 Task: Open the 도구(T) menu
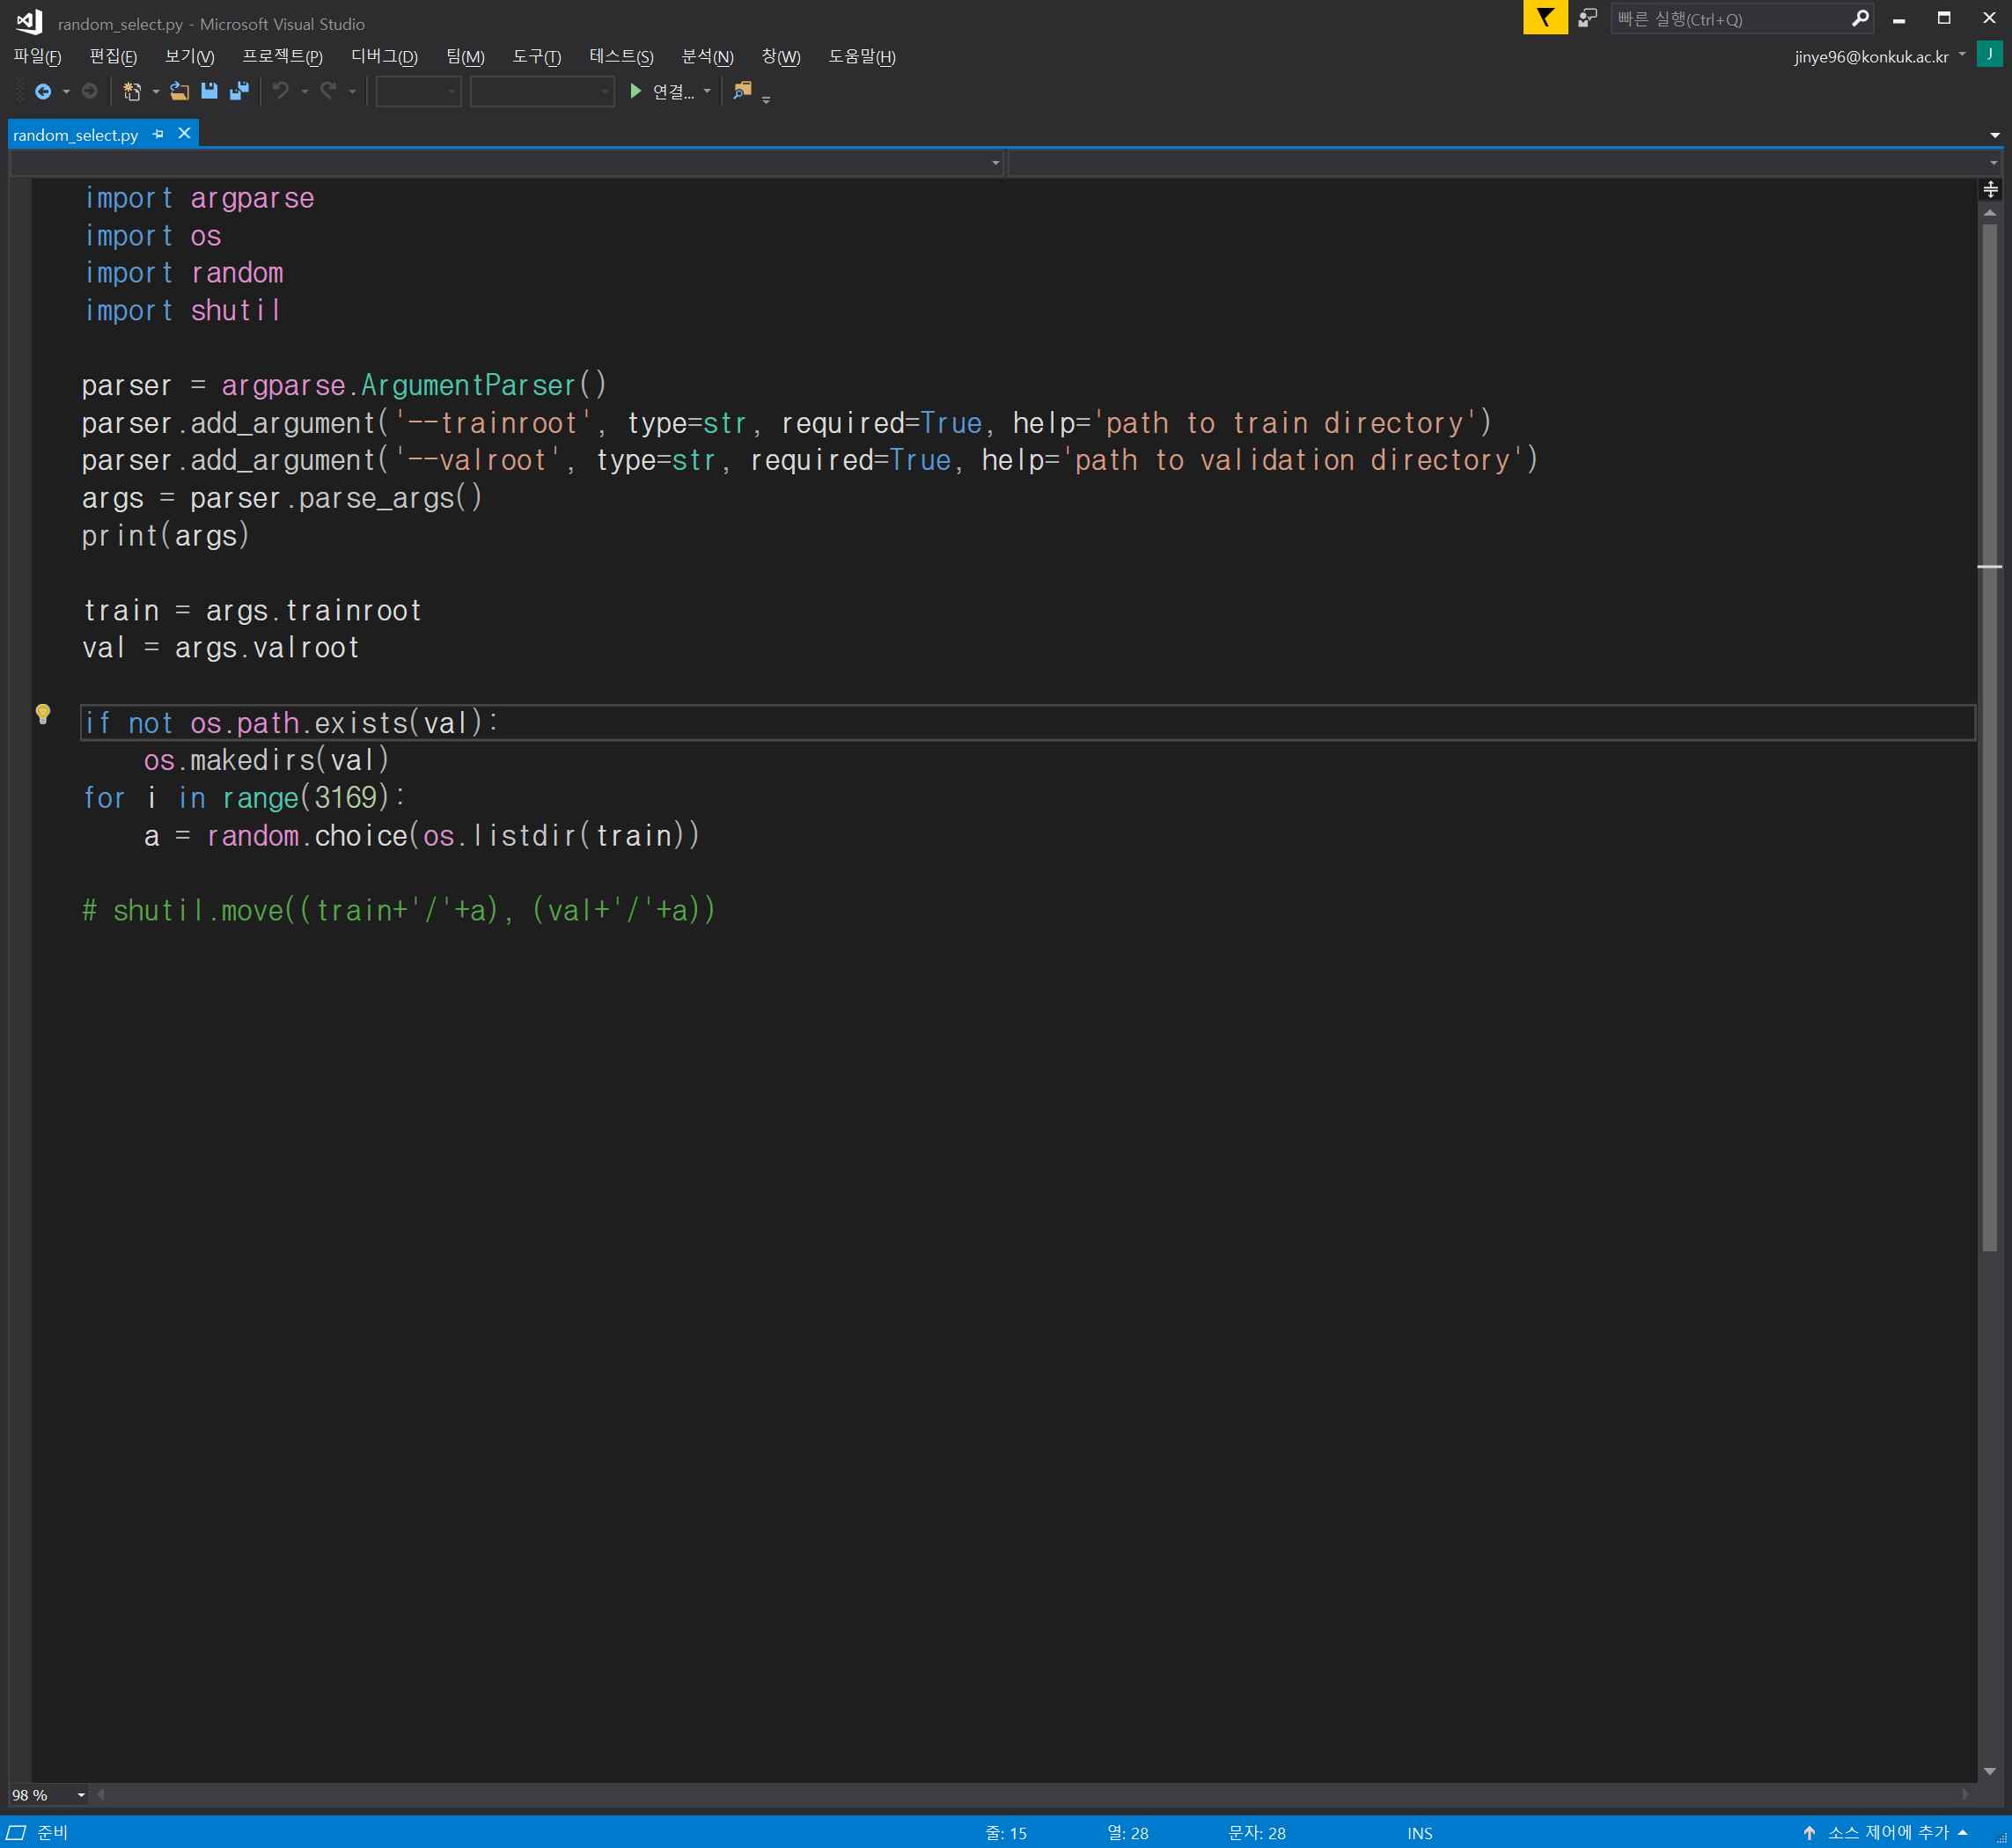coord(536,57)
